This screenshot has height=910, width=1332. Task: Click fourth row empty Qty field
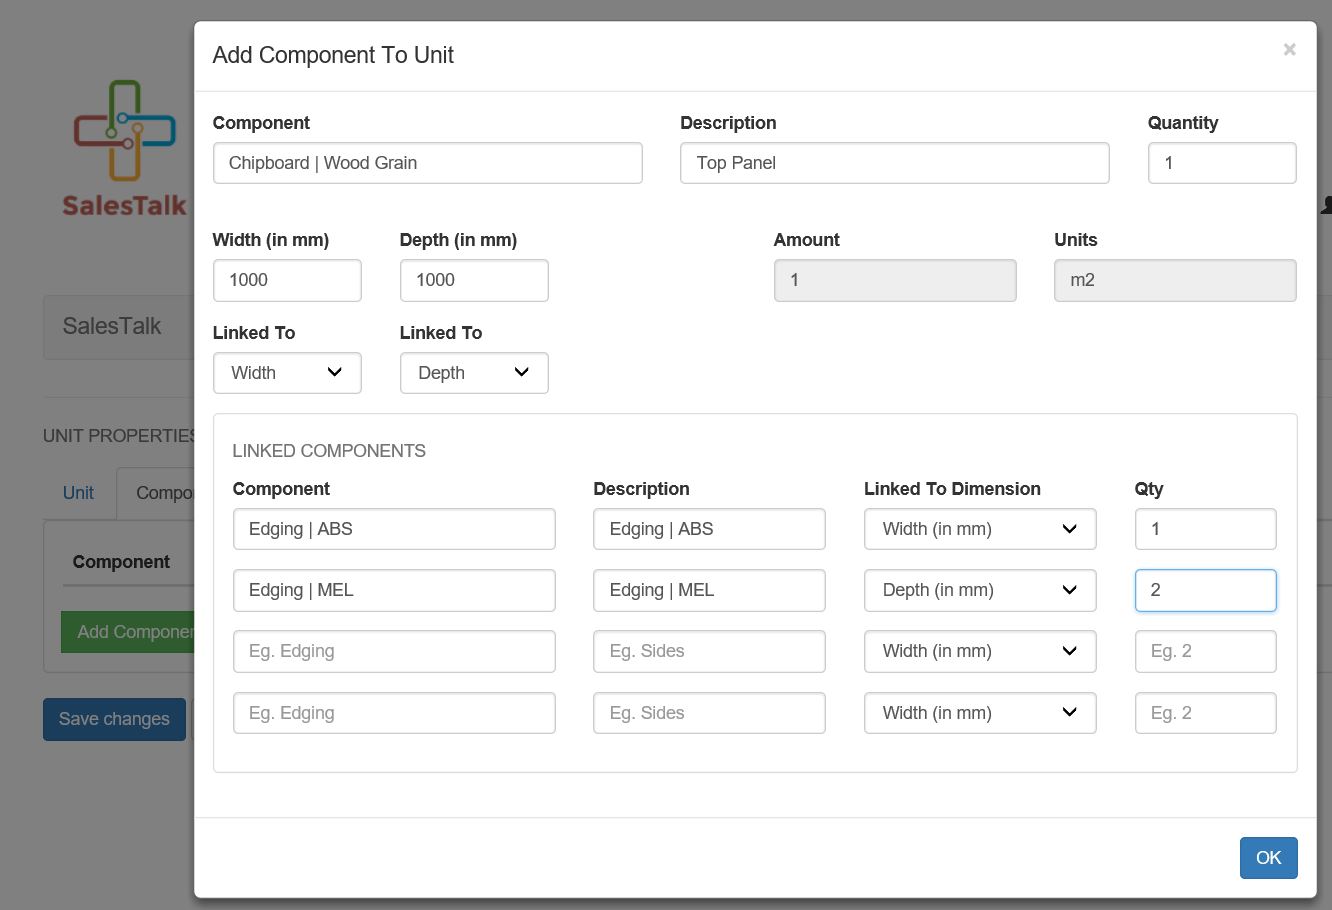tap(1205, 713)
